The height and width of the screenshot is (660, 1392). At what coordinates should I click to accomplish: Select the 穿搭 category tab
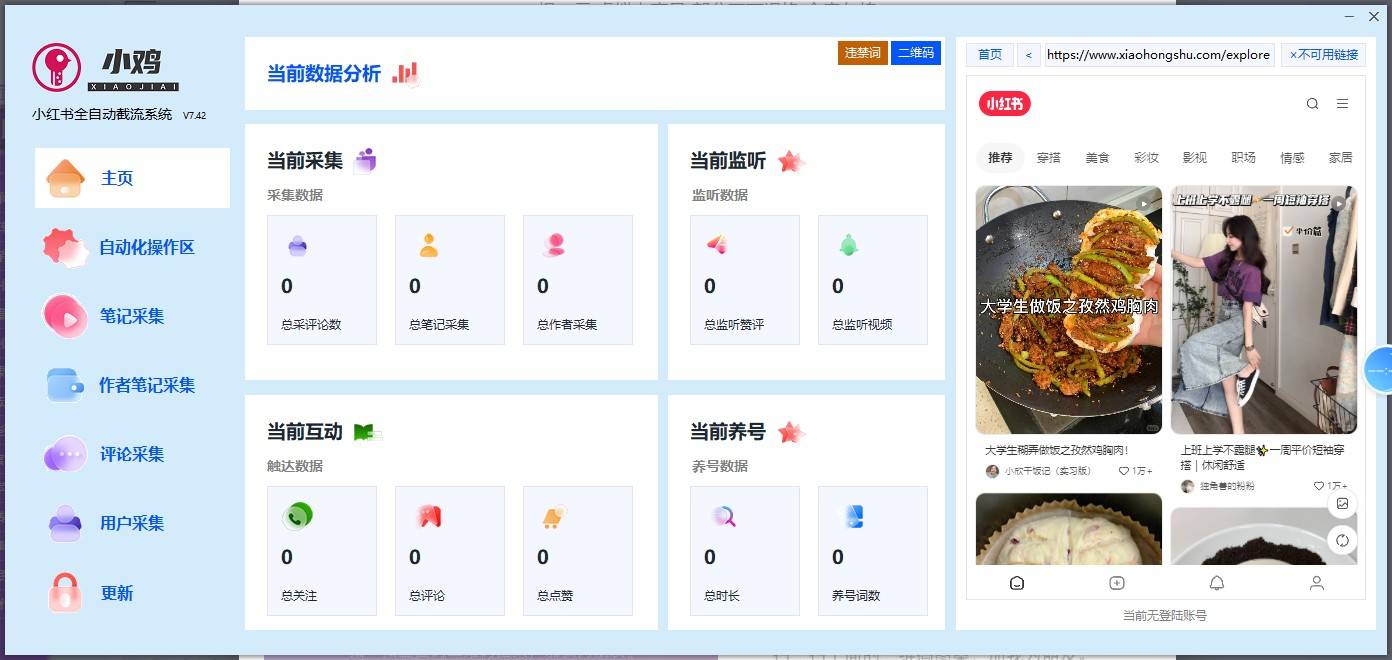click(1048, 158)
